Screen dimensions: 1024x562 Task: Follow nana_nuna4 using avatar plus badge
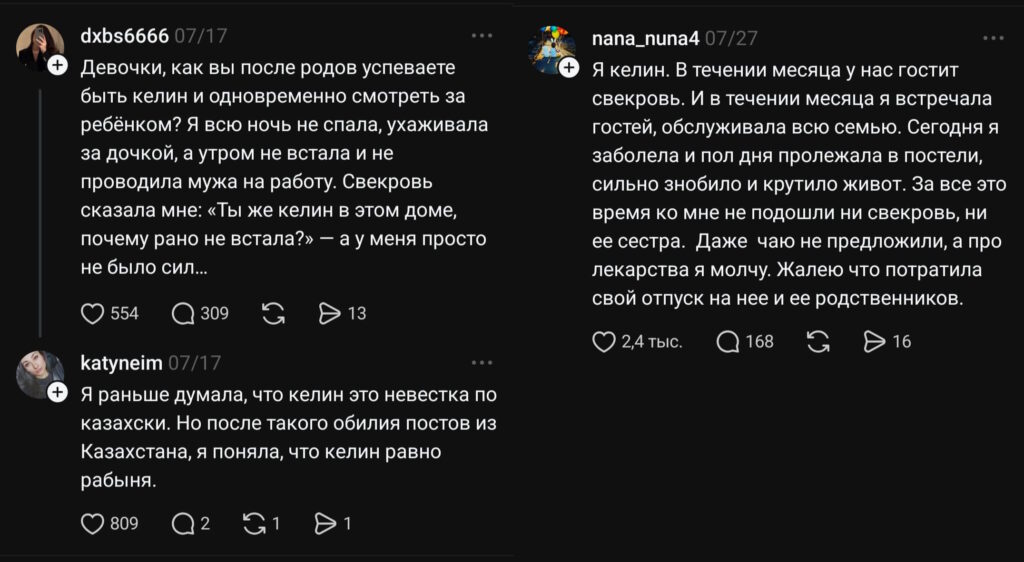[569, 67]
